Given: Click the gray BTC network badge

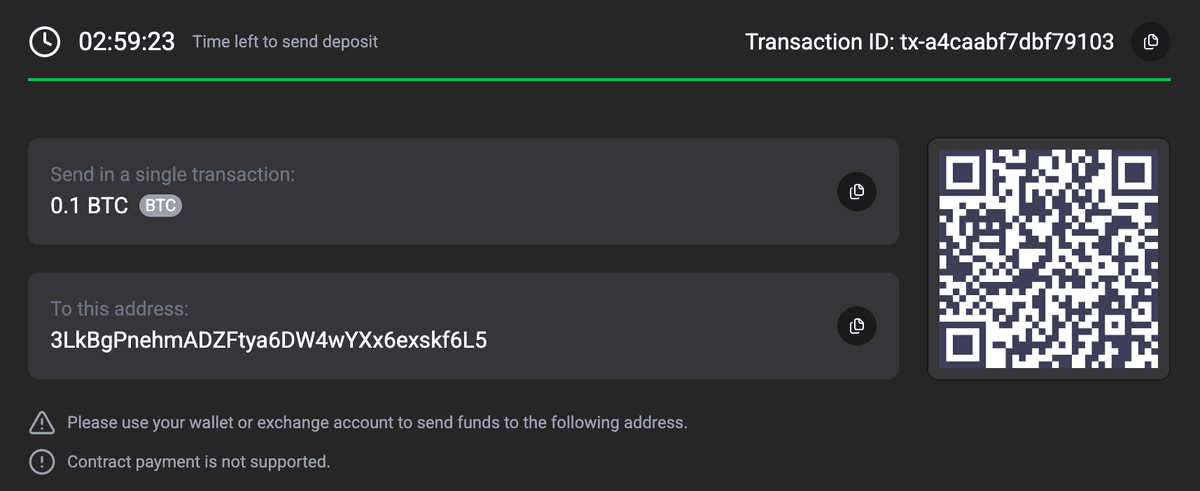Looking at the screenshot, I should (160, 207).
